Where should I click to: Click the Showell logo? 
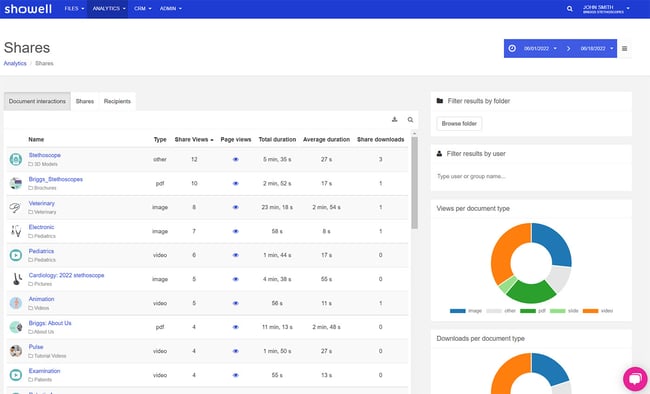[x=28, y=9]
